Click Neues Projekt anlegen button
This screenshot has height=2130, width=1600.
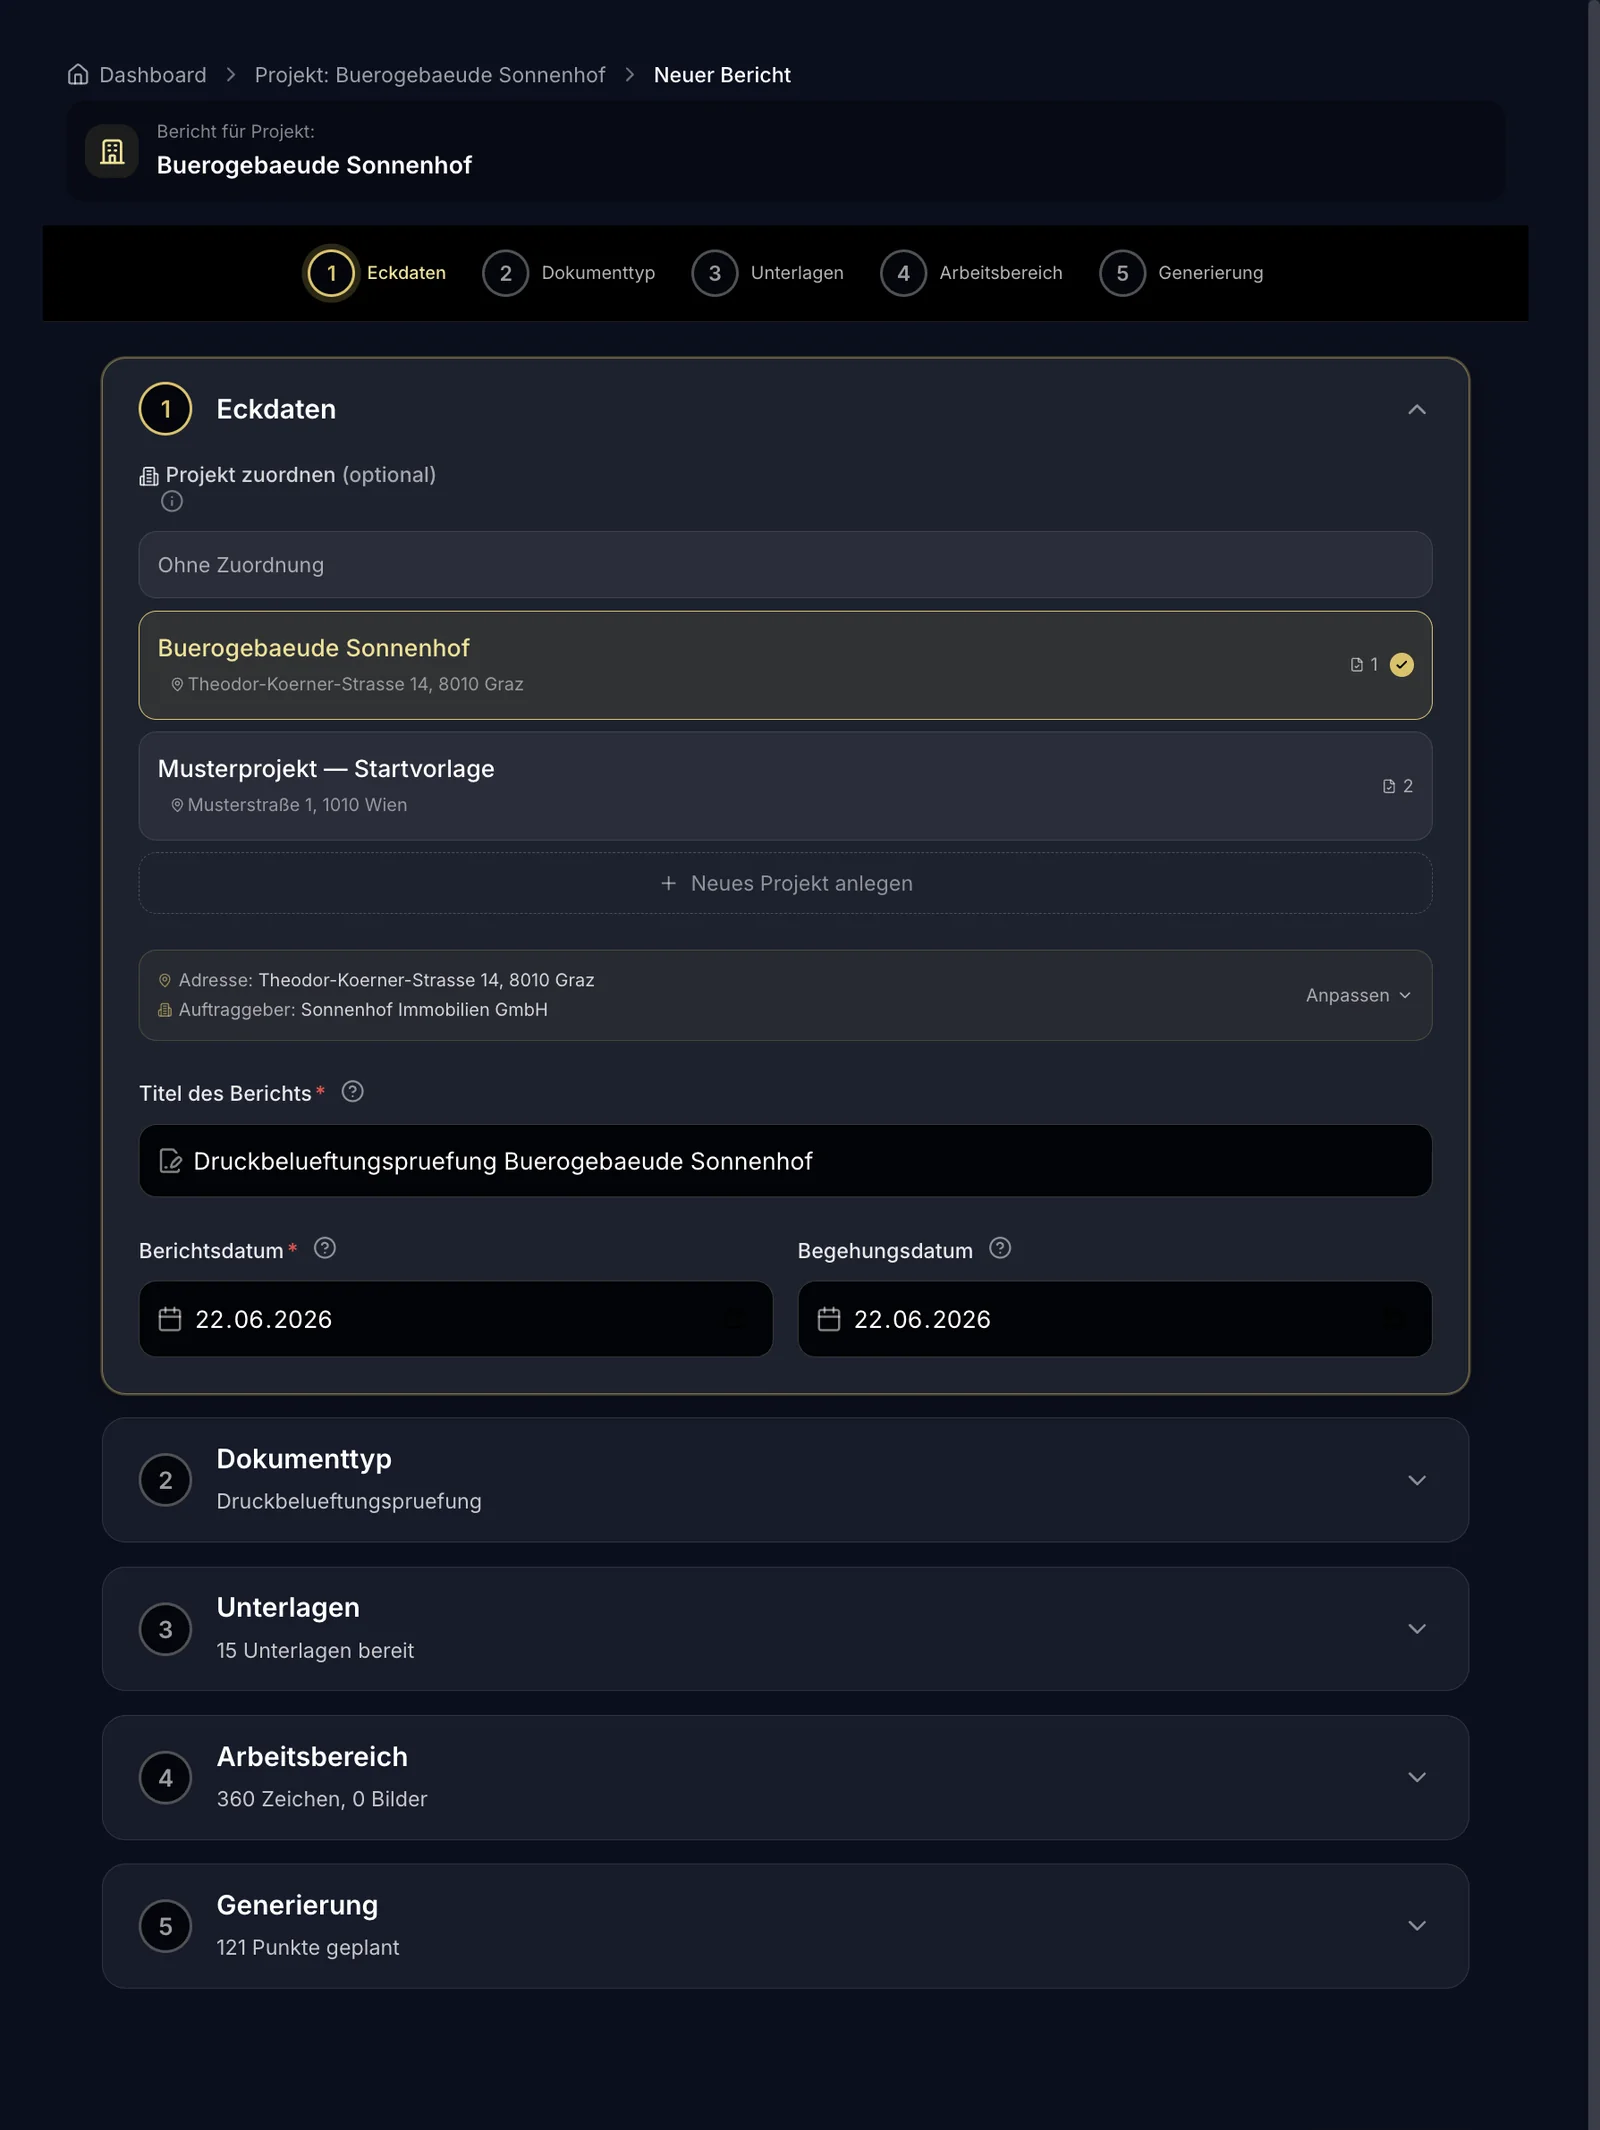coord(785,883)
